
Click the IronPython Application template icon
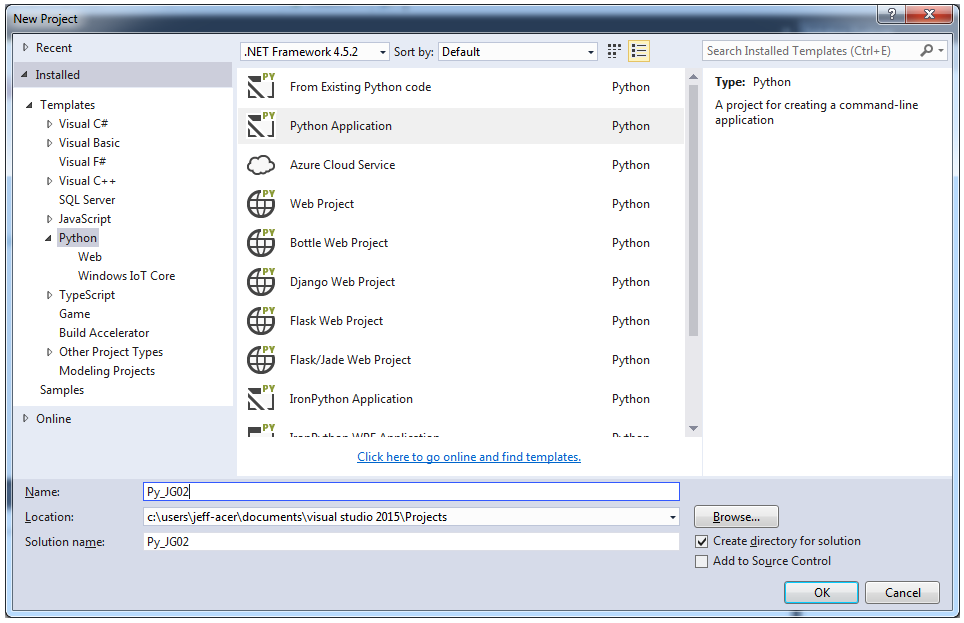261,399
